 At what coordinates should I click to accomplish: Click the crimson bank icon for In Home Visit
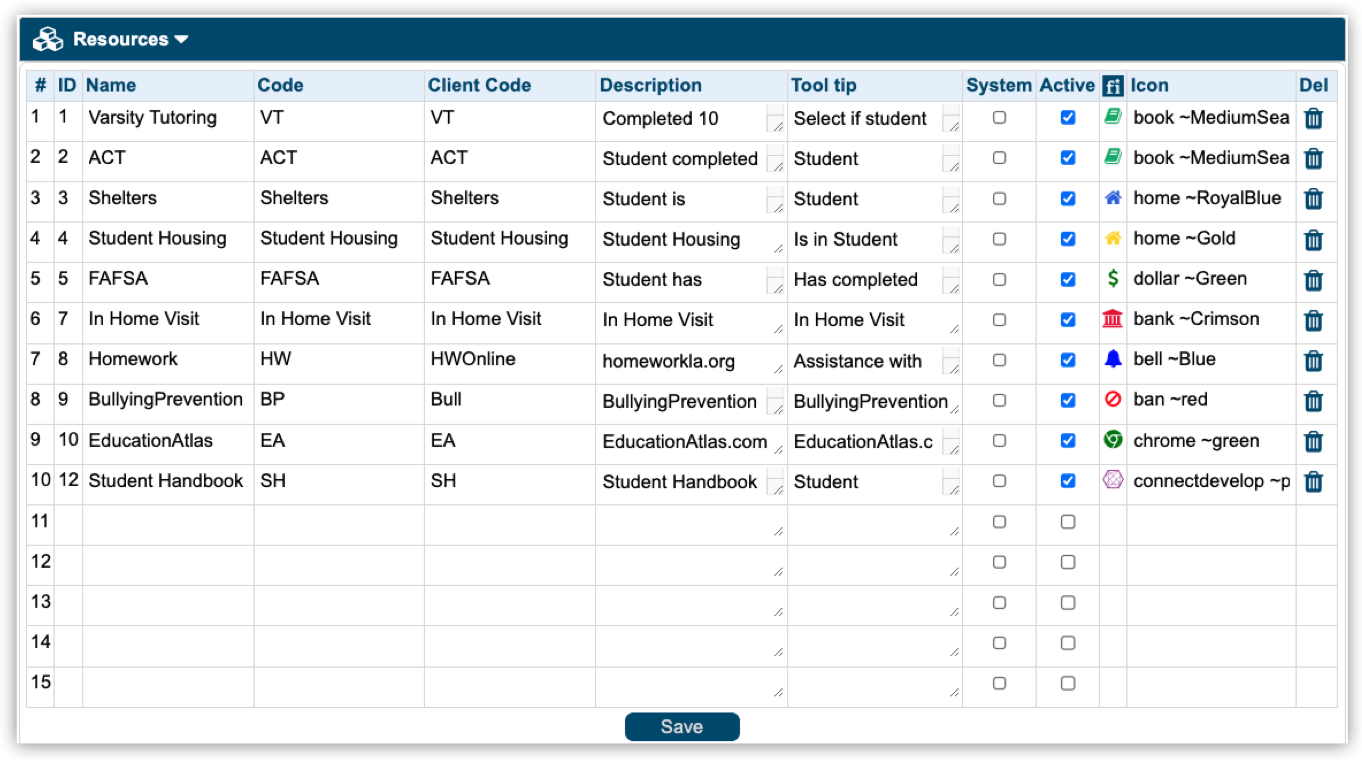coord(1112,320)
